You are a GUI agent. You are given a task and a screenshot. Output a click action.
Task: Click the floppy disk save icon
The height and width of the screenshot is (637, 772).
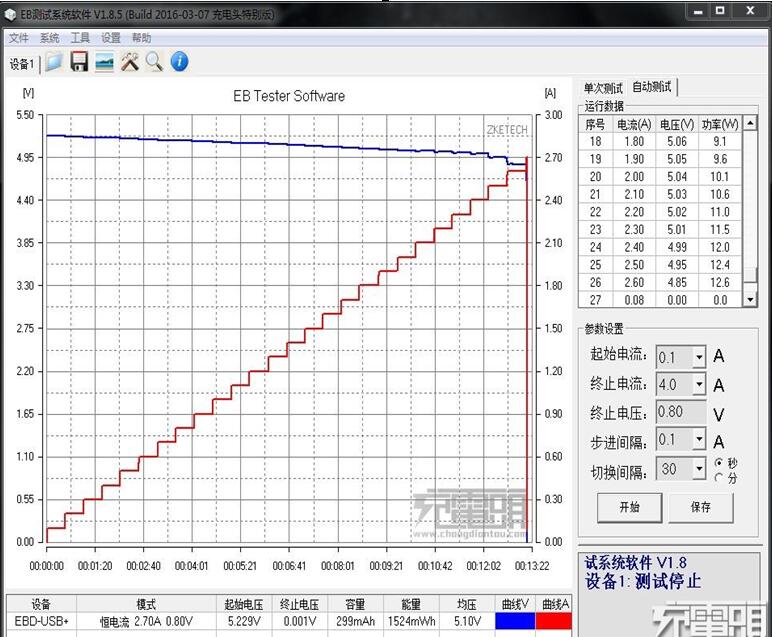(79, 62)
